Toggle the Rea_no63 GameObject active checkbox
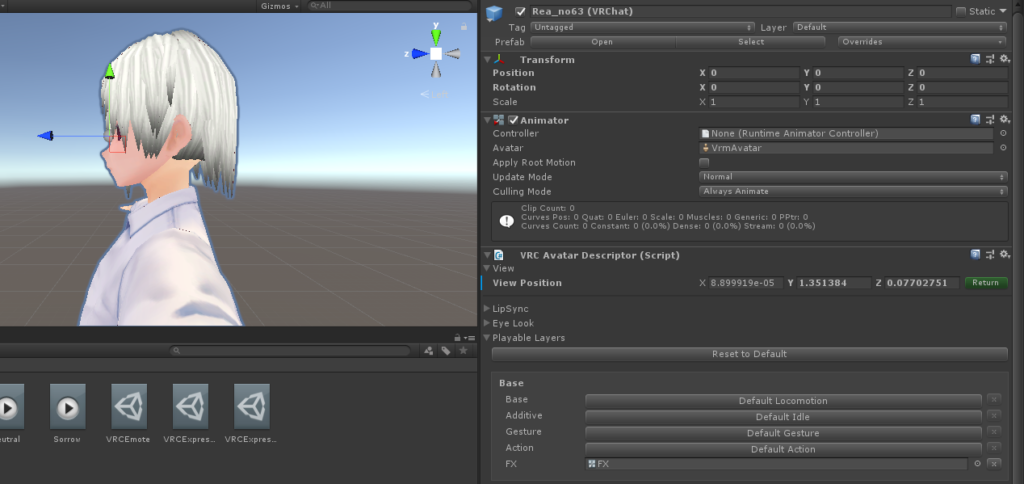 520,12
